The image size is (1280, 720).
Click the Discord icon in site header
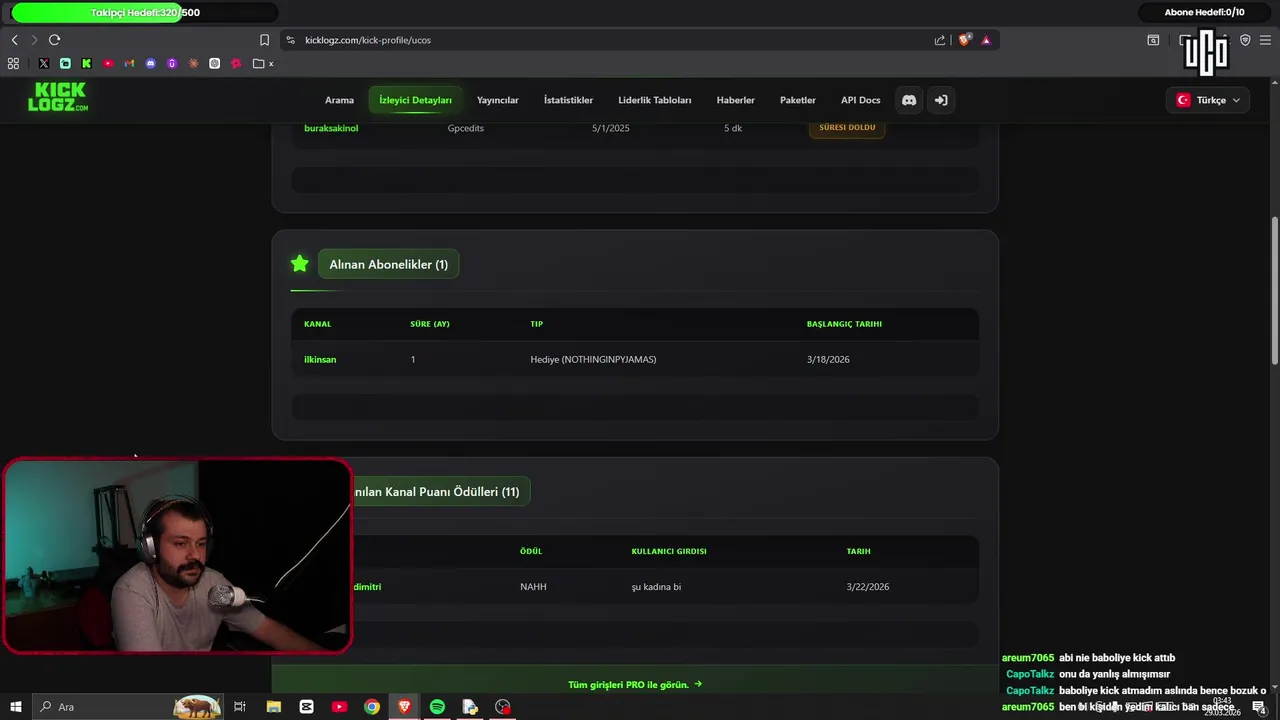pos(909,100)
